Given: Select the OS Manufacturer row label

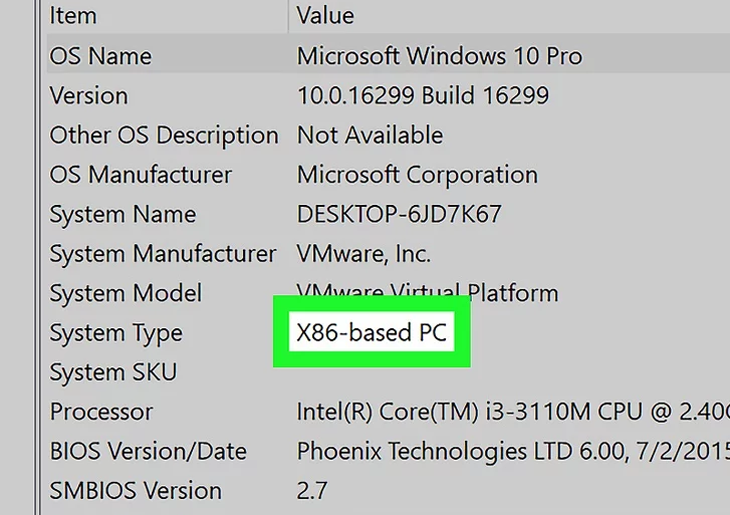Looking at the screenshot, I should (x=140, y=174).
